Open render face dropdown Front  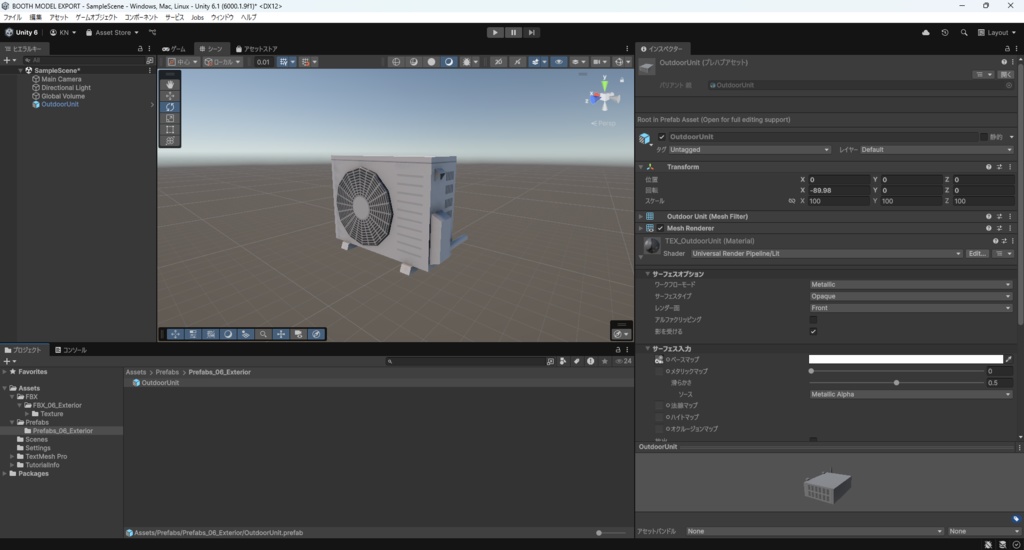click(910, 308)
